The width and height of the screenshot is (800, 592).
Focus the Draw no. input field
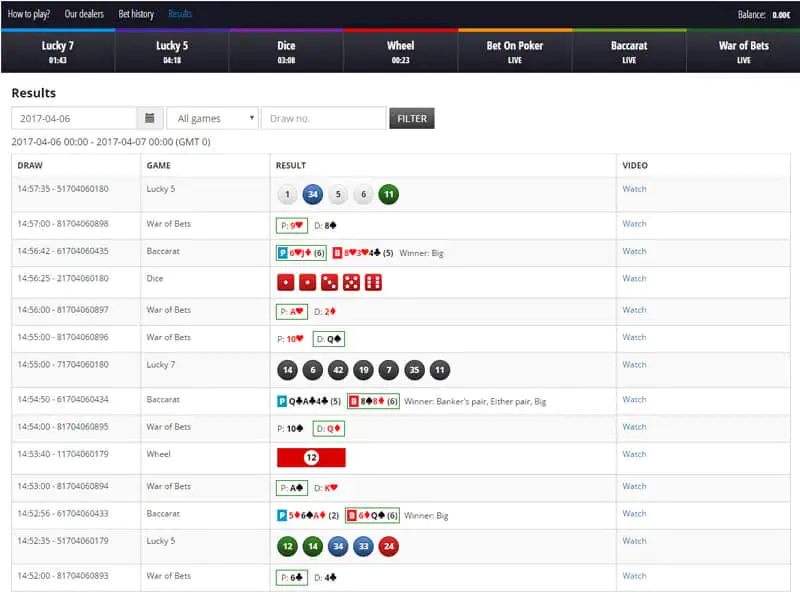[x=323, y=118]
